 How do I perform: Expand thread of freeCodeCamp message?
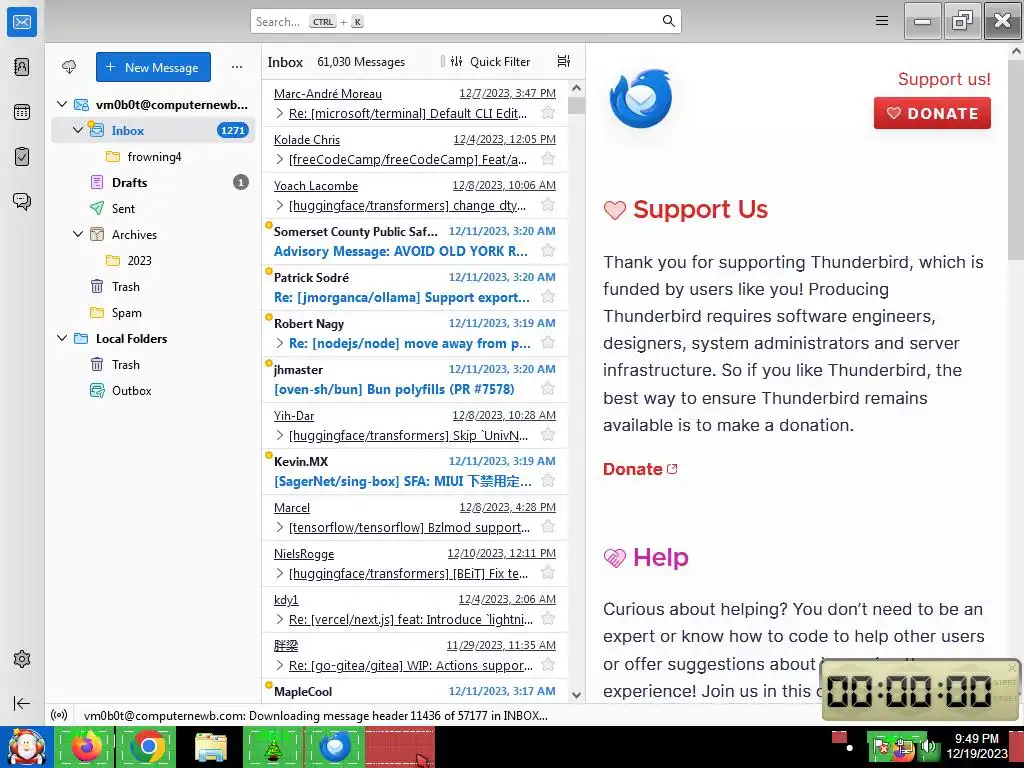coord(280,159)
